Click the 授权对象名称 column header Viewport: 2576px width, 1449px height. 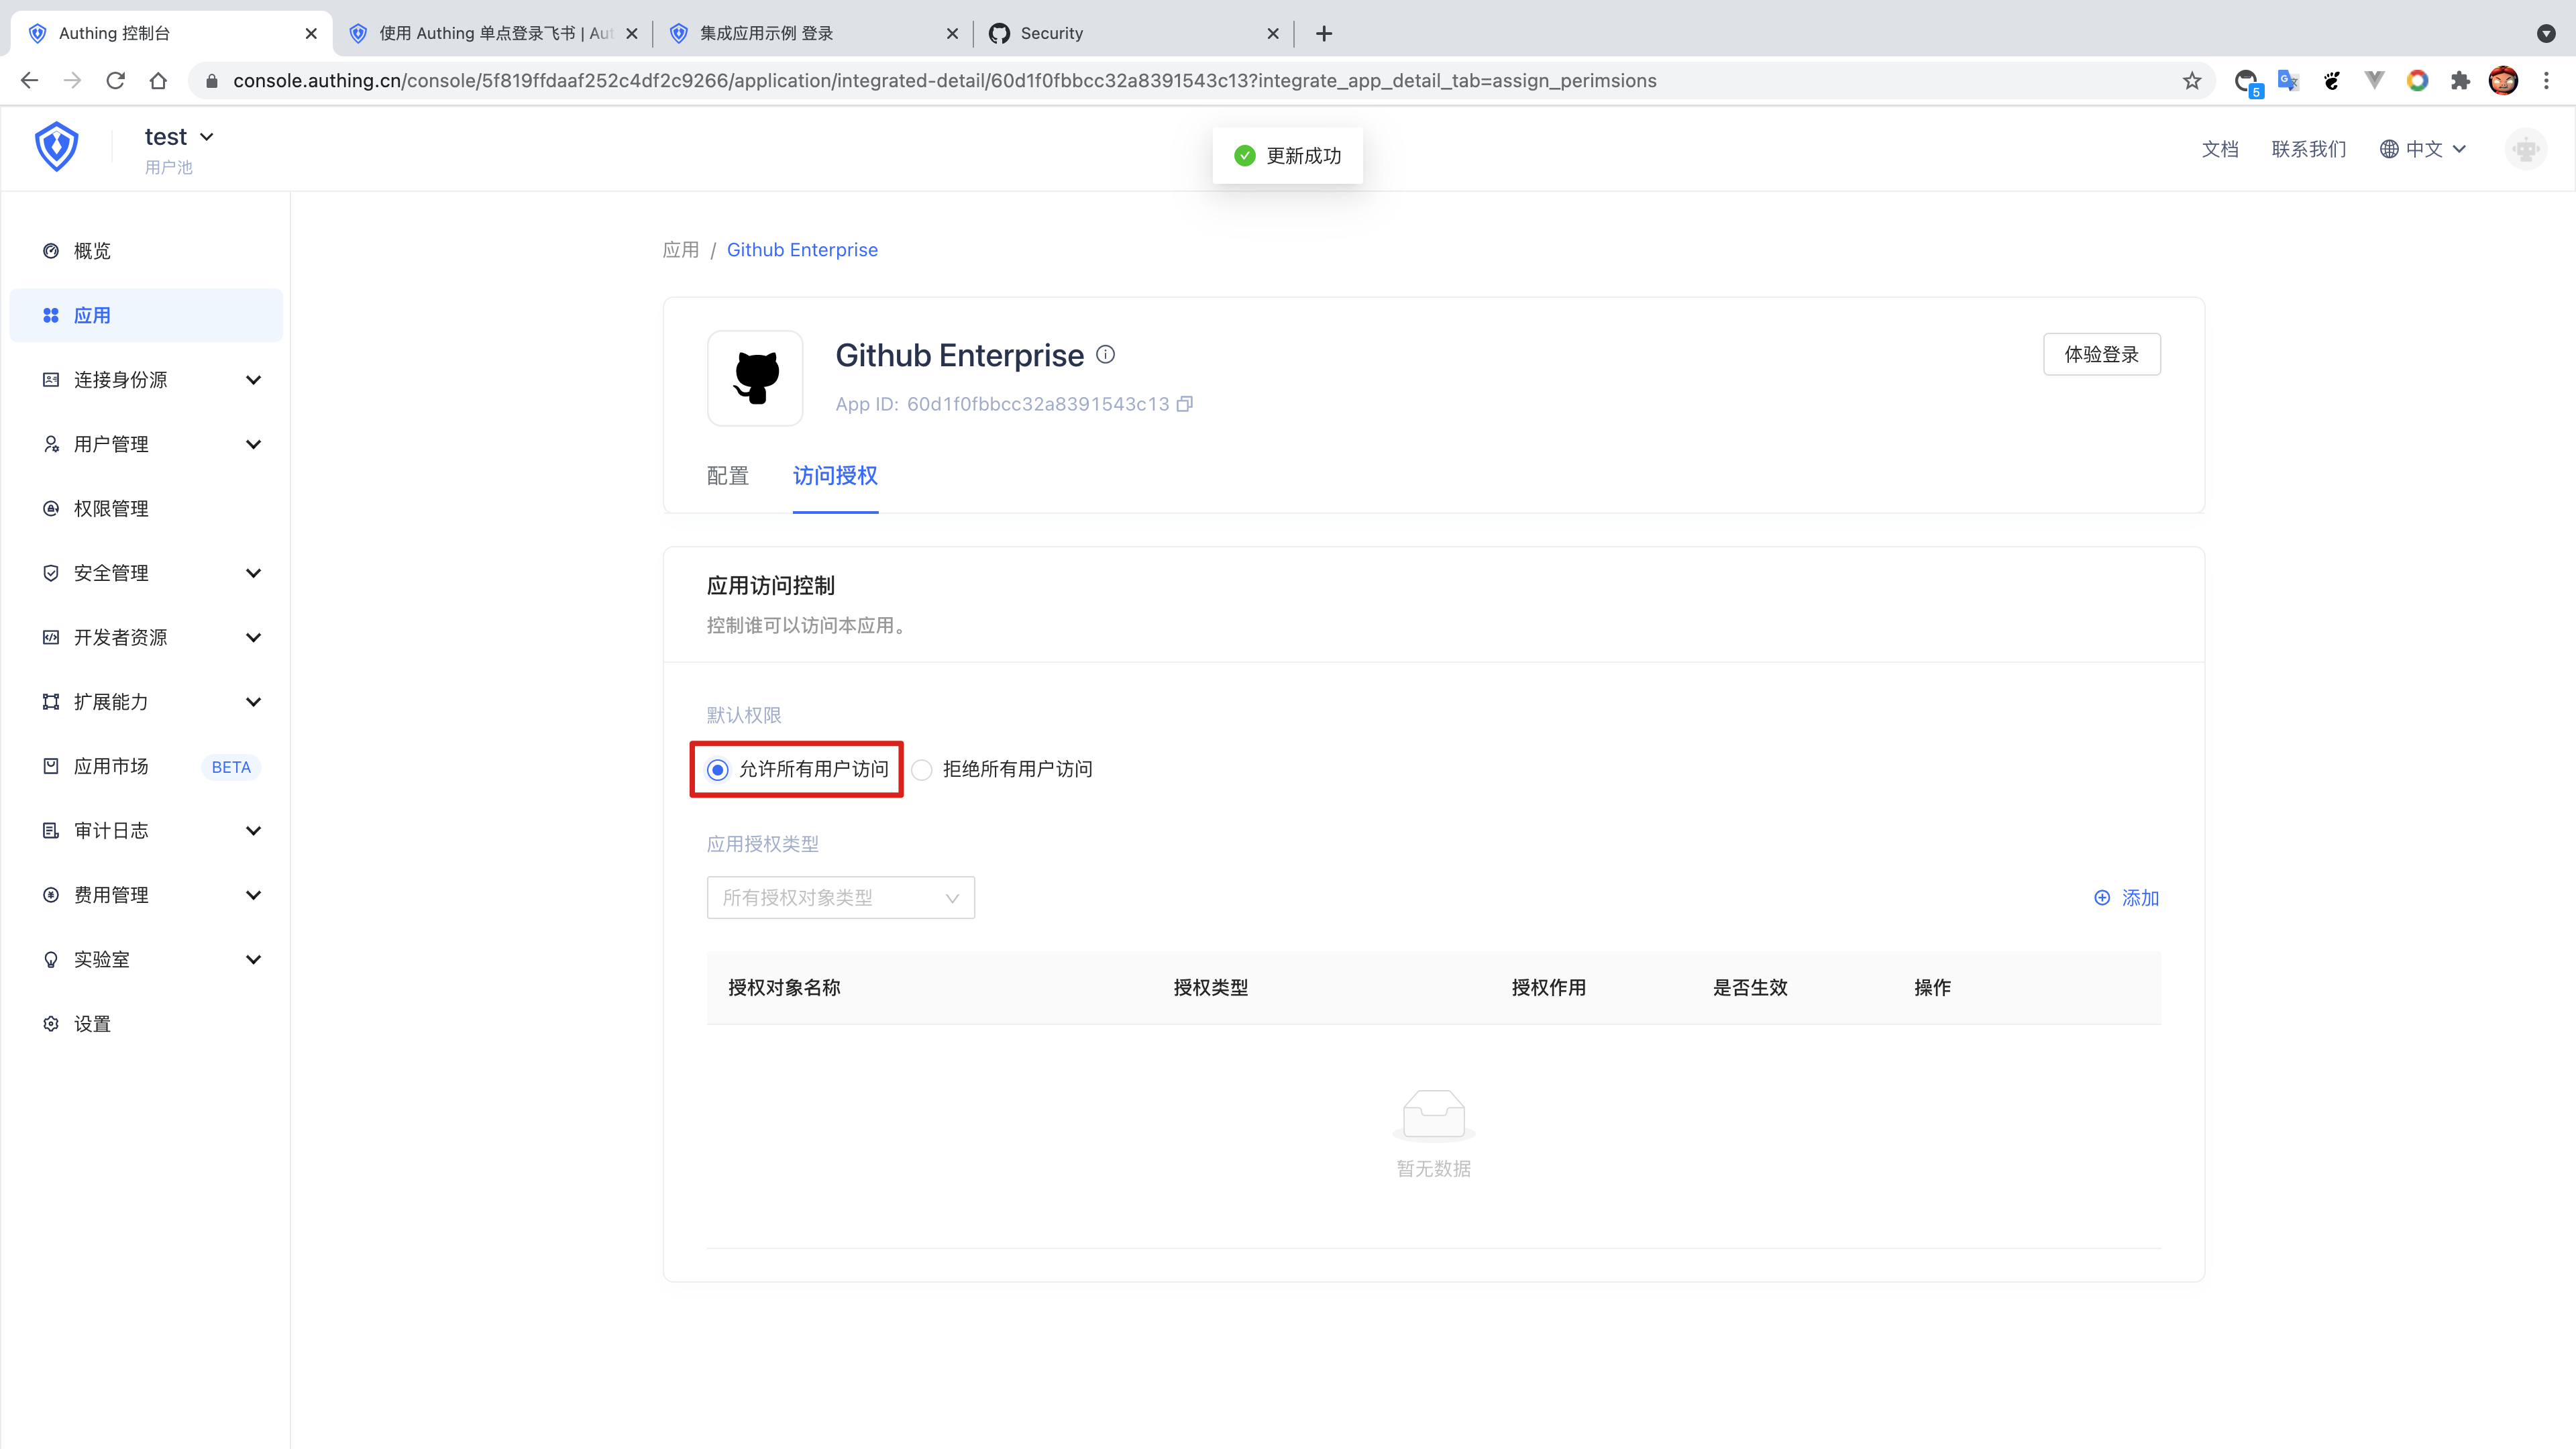point(784,988)
